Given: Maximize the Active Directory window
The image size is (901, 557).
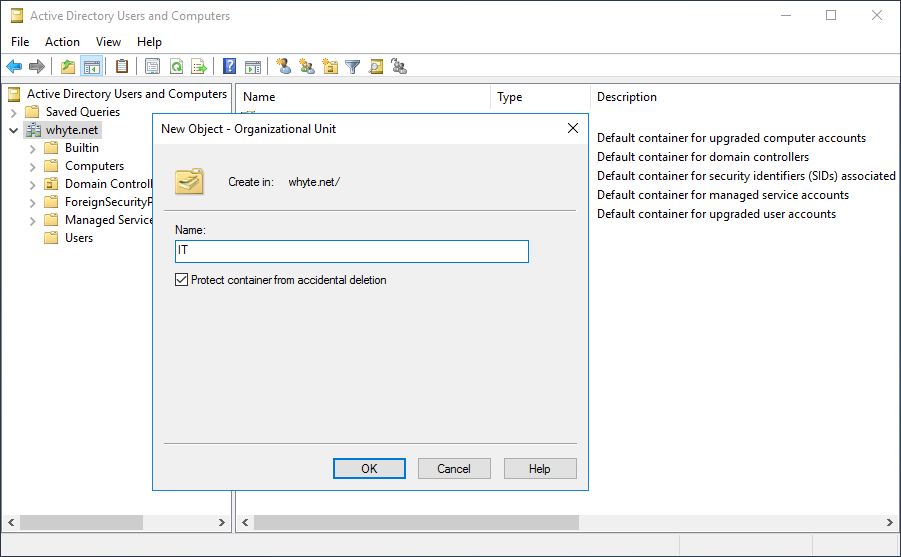Looking at the screenshot, I should click(831, 16).
